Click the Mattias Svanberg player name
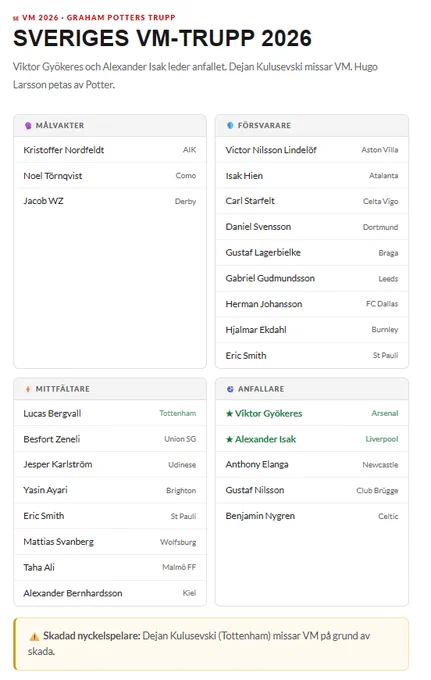The width and height of the screenshot is (431, 680). (59, 542)
